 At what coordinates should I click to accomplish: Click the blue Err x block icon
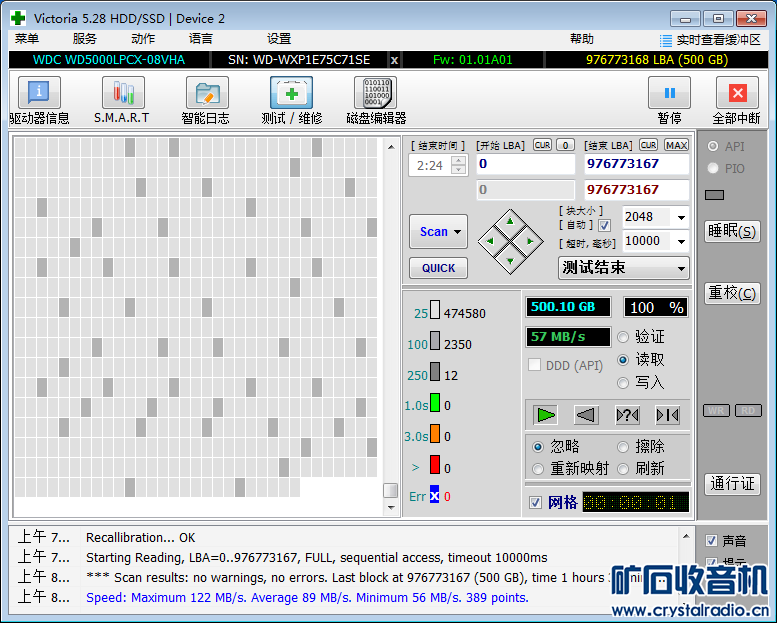[x=434, y=495]
